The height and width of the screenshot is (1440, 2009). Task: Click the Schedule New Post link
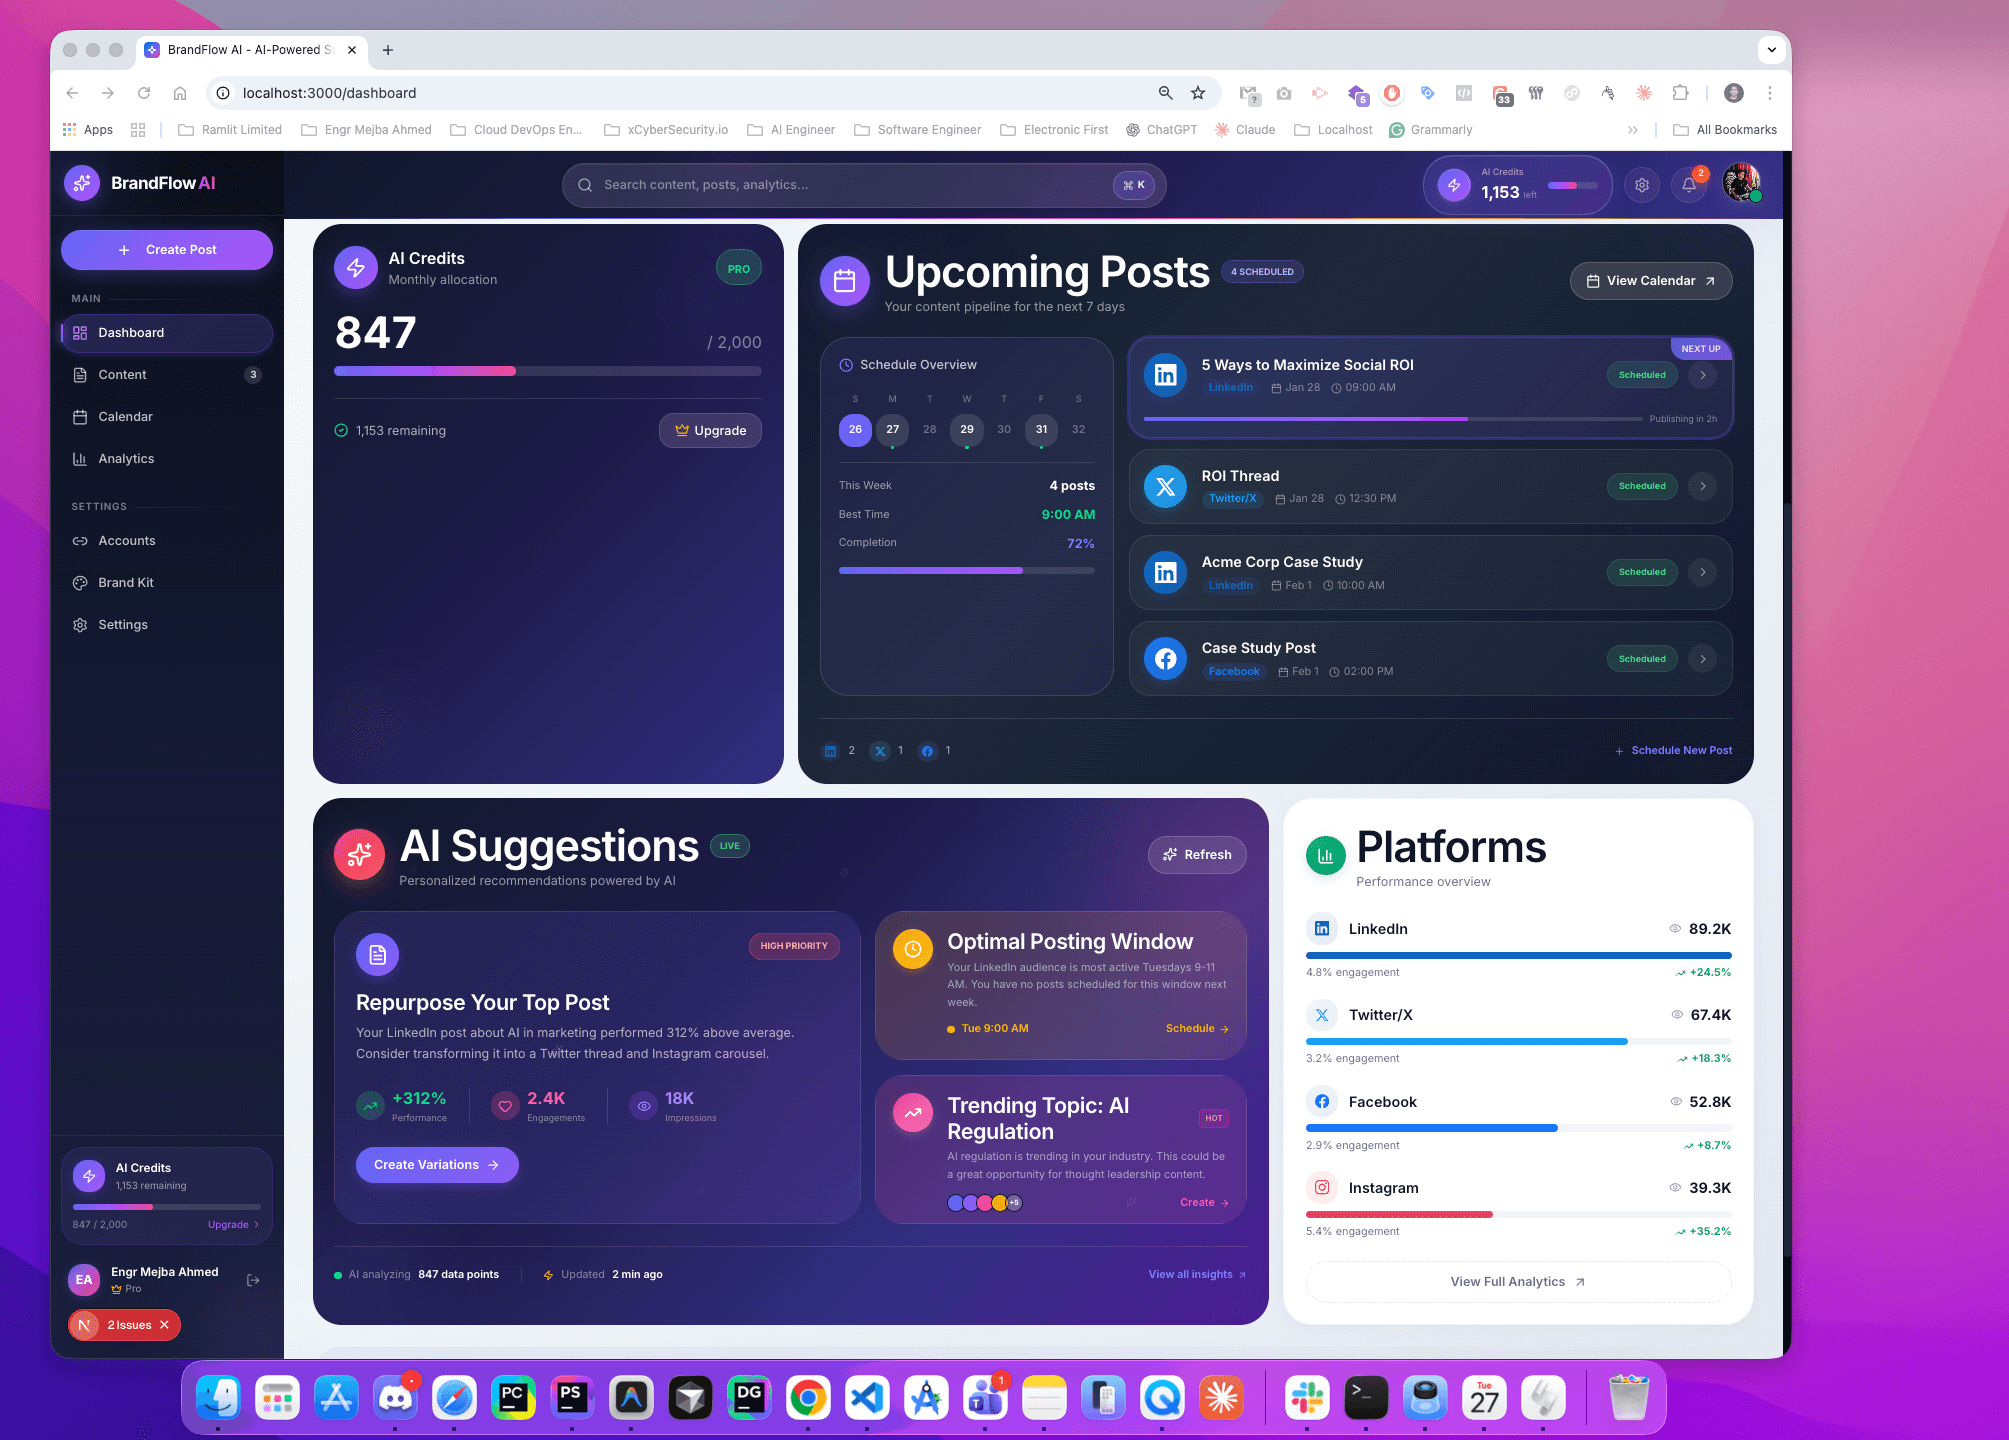click(1681, 750)
